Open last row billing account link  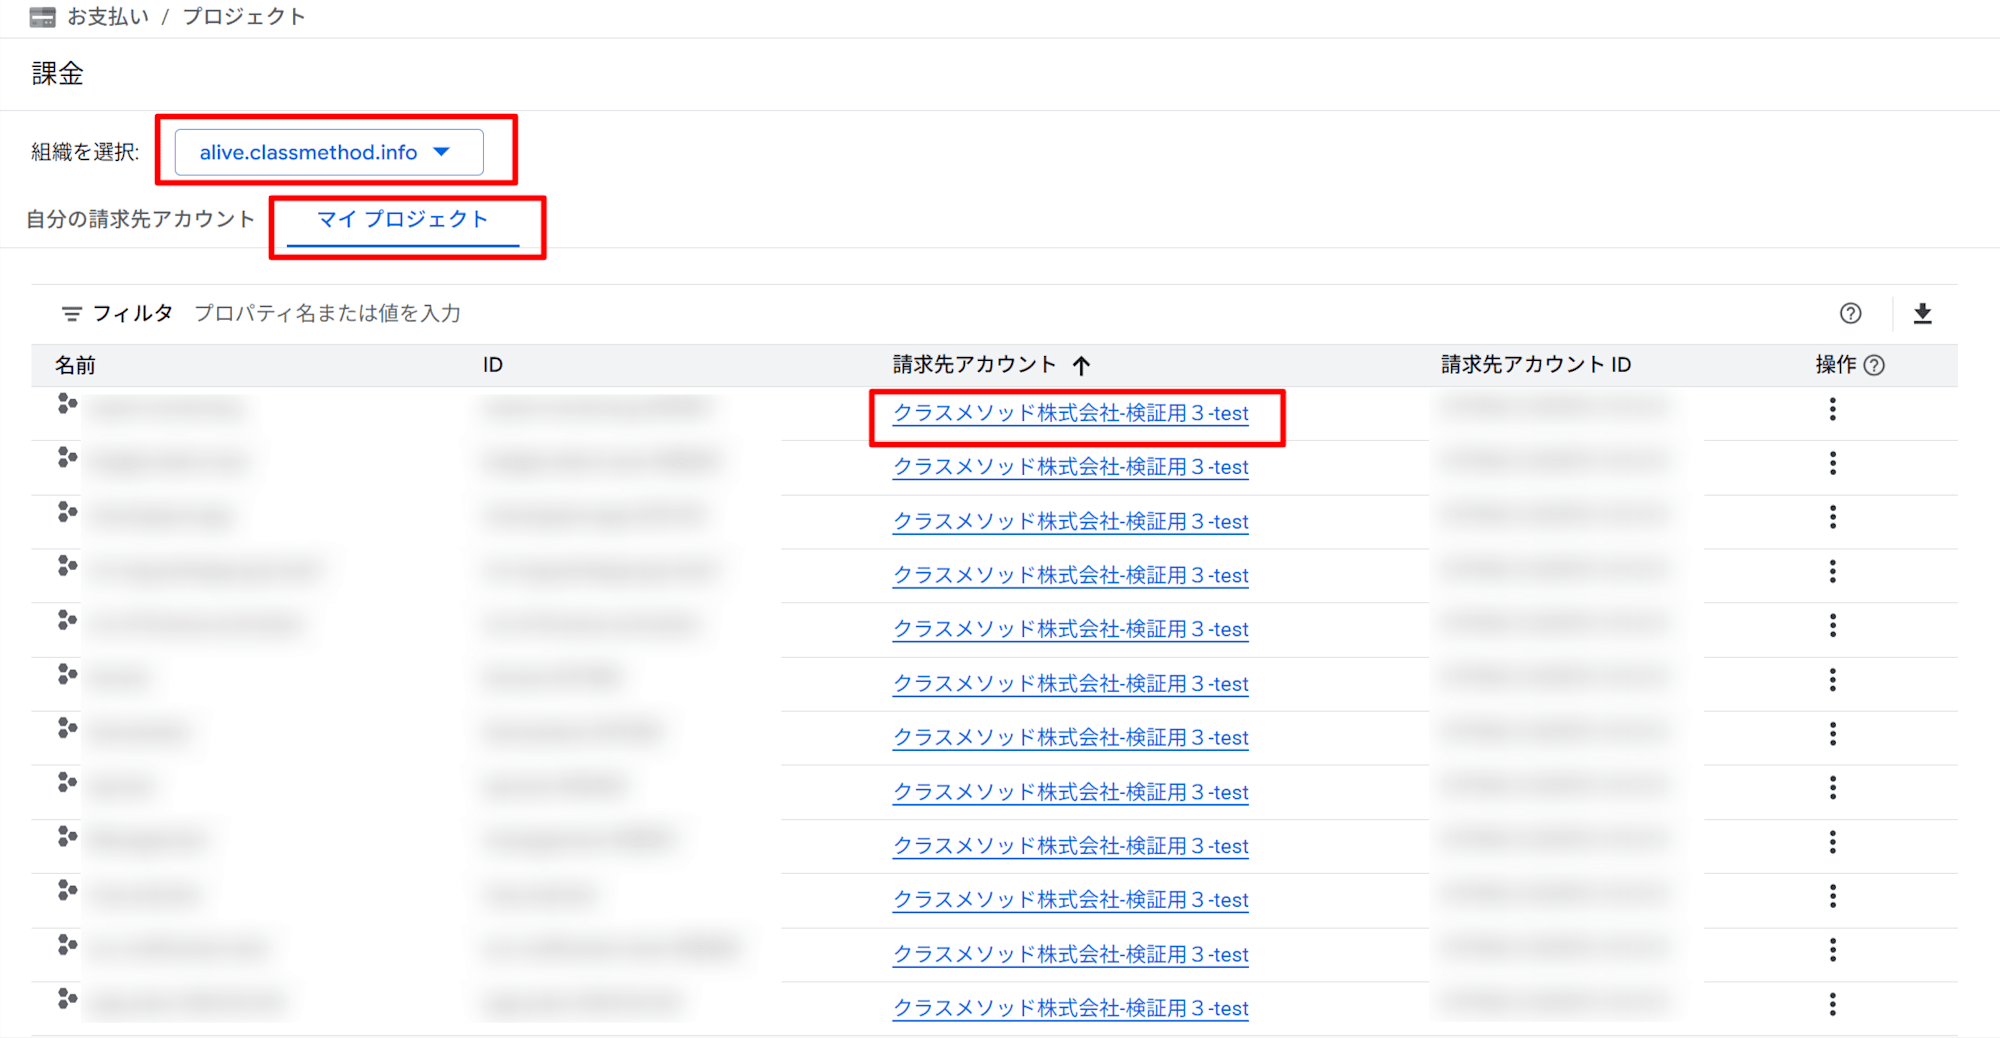click(x=1071, y=1008)
